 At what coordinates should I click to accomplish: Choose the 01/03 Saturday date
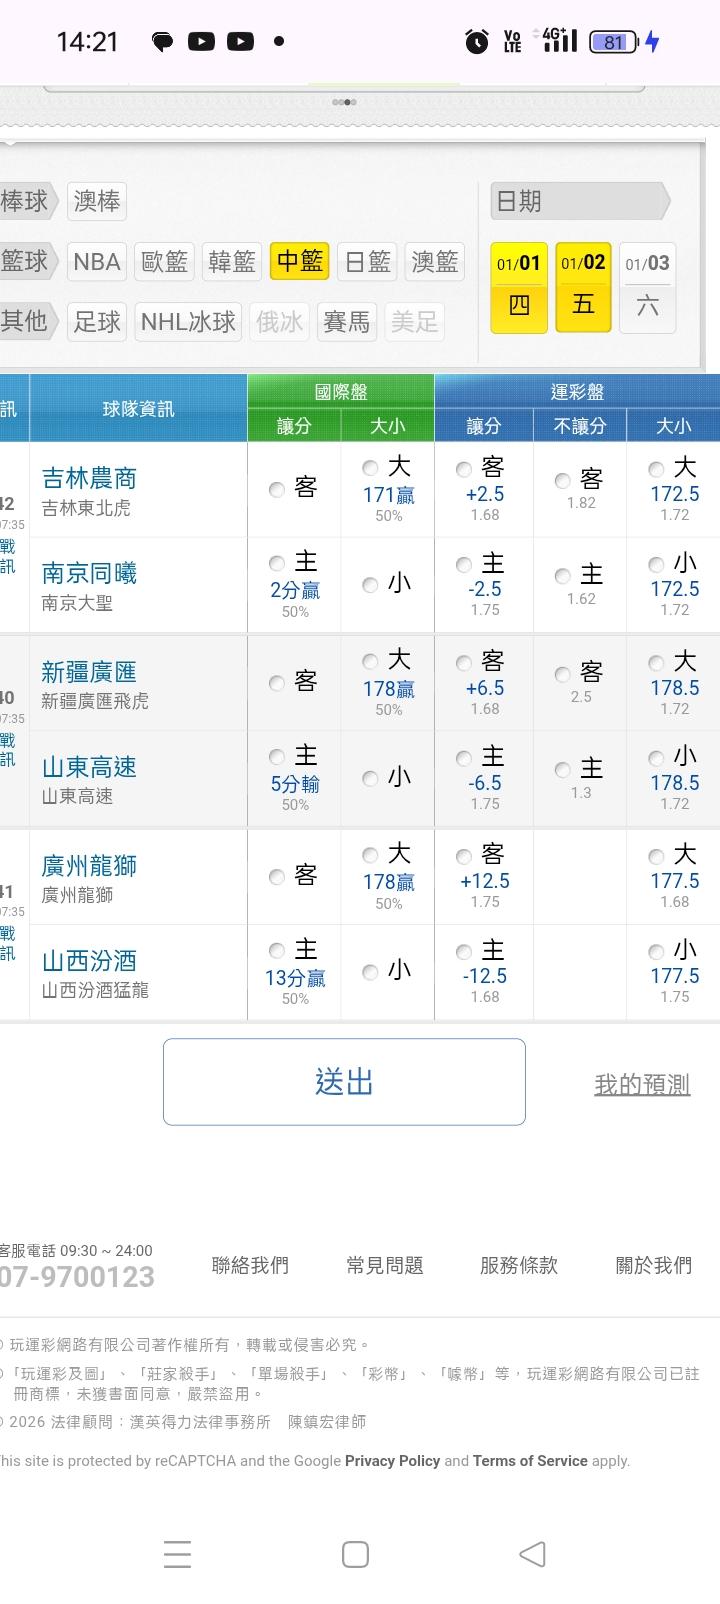tap(648, 287)
